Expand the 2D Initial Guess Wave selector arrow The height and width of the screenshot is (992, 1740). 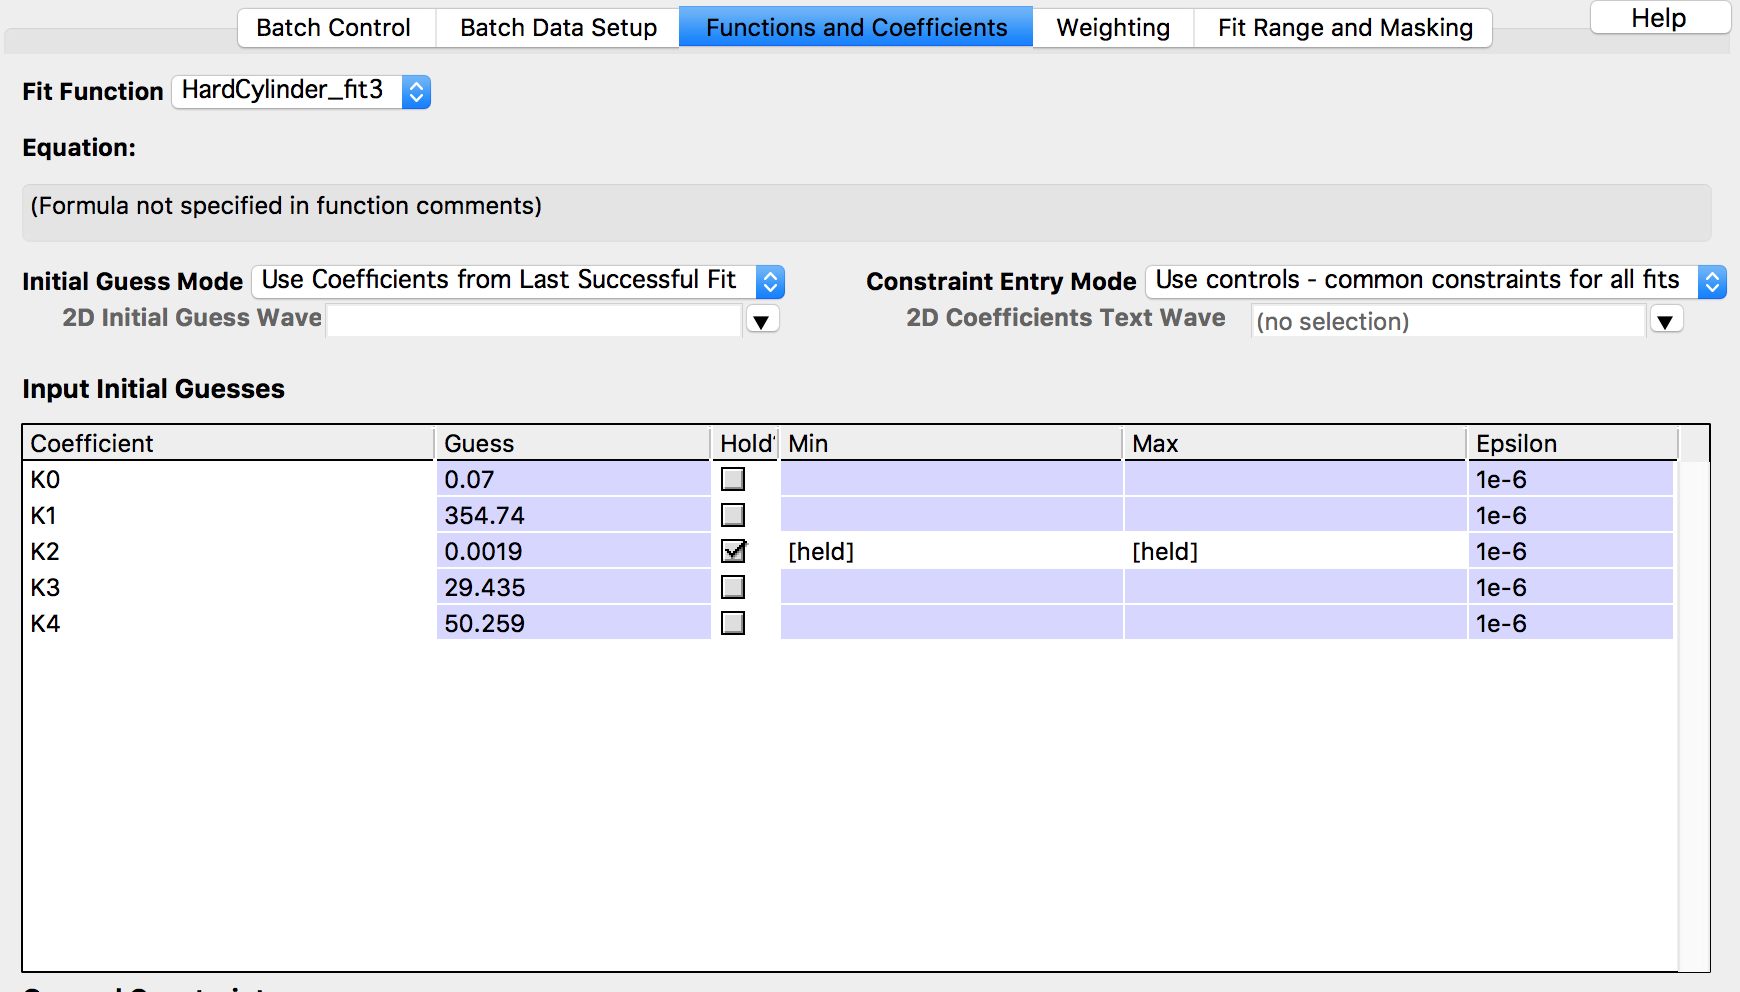762,320
